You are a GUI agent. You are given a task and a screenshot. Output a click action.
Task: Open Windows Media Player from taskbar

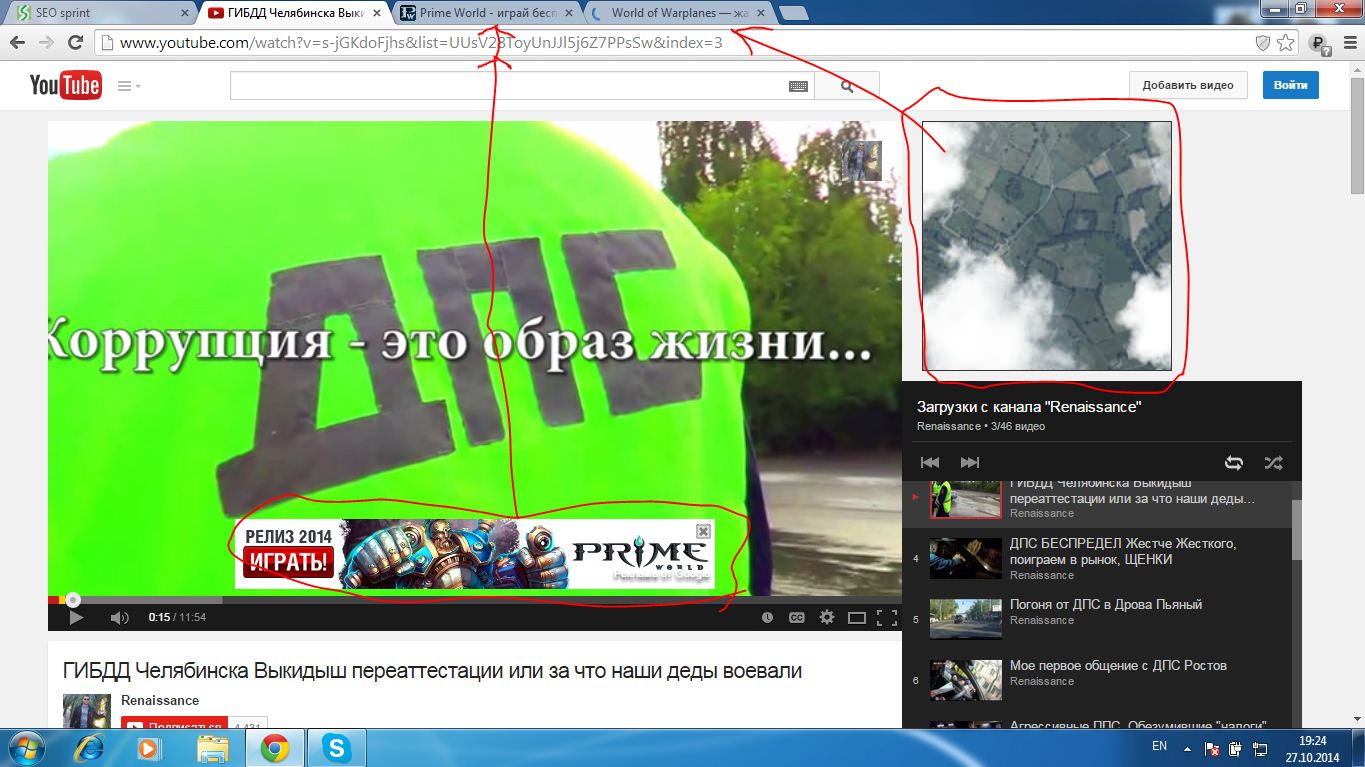150,748
